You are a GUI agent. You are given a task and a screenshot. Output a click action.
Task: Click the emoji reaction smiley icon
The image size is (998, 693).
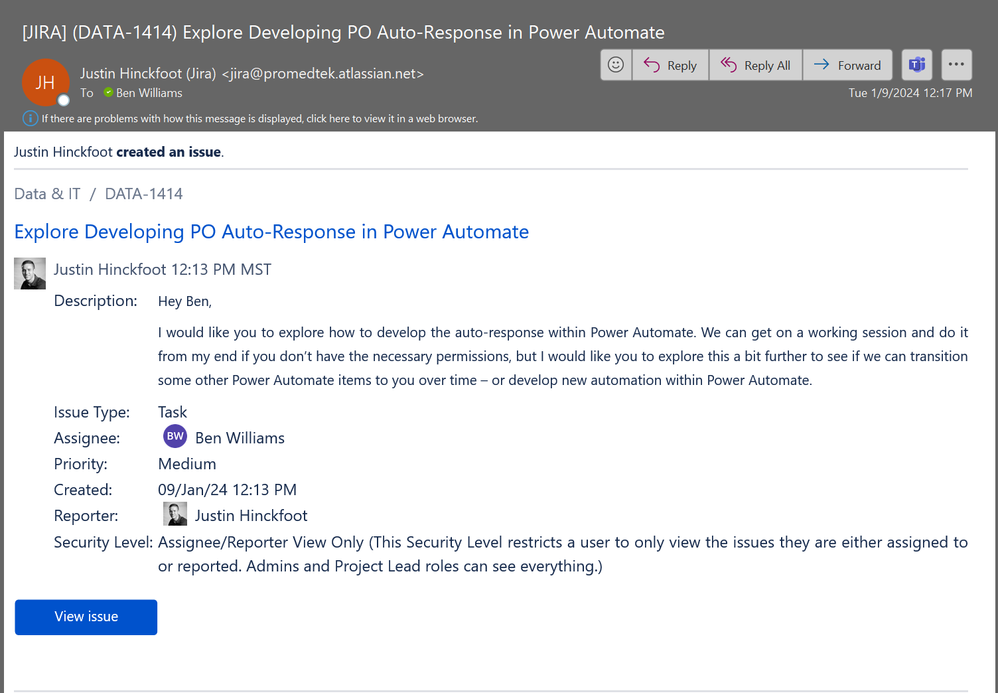[x=615, y=65]
